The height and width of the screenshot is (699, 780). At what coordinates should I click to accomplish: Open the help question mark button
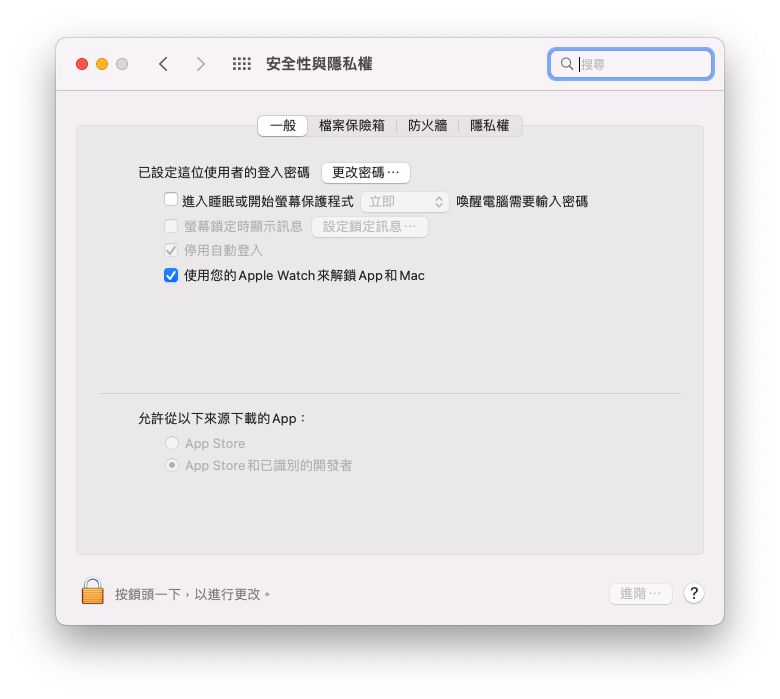click(693, 593)
